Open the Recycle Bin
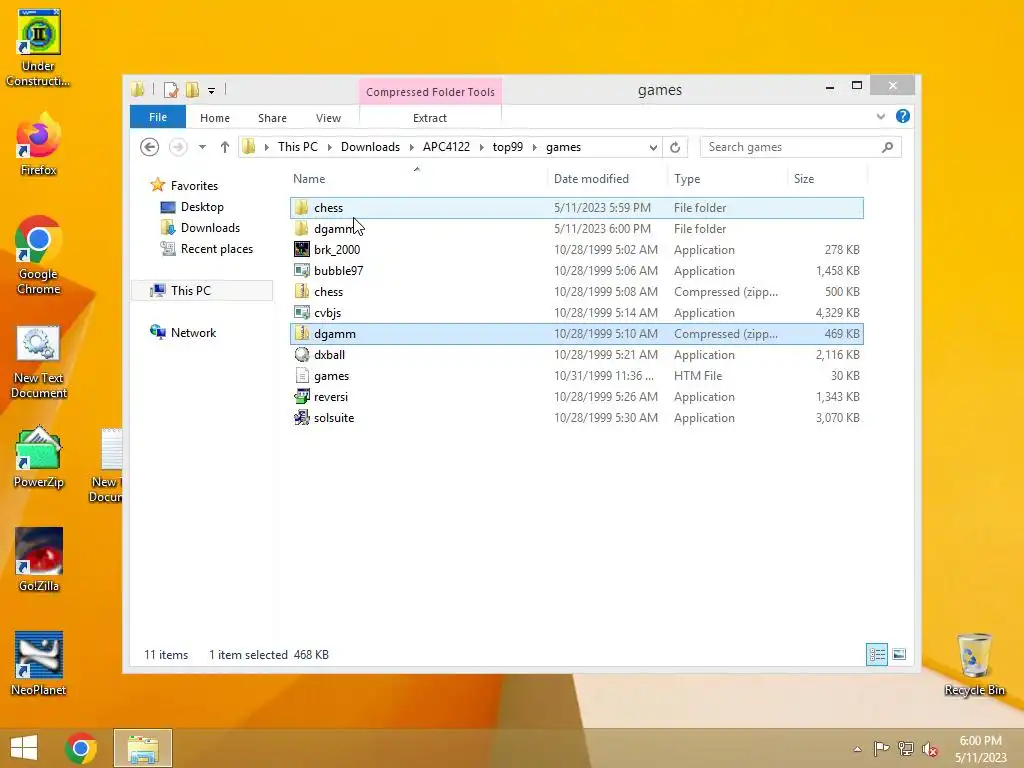The image size is (1024, 768). point(974,664)
